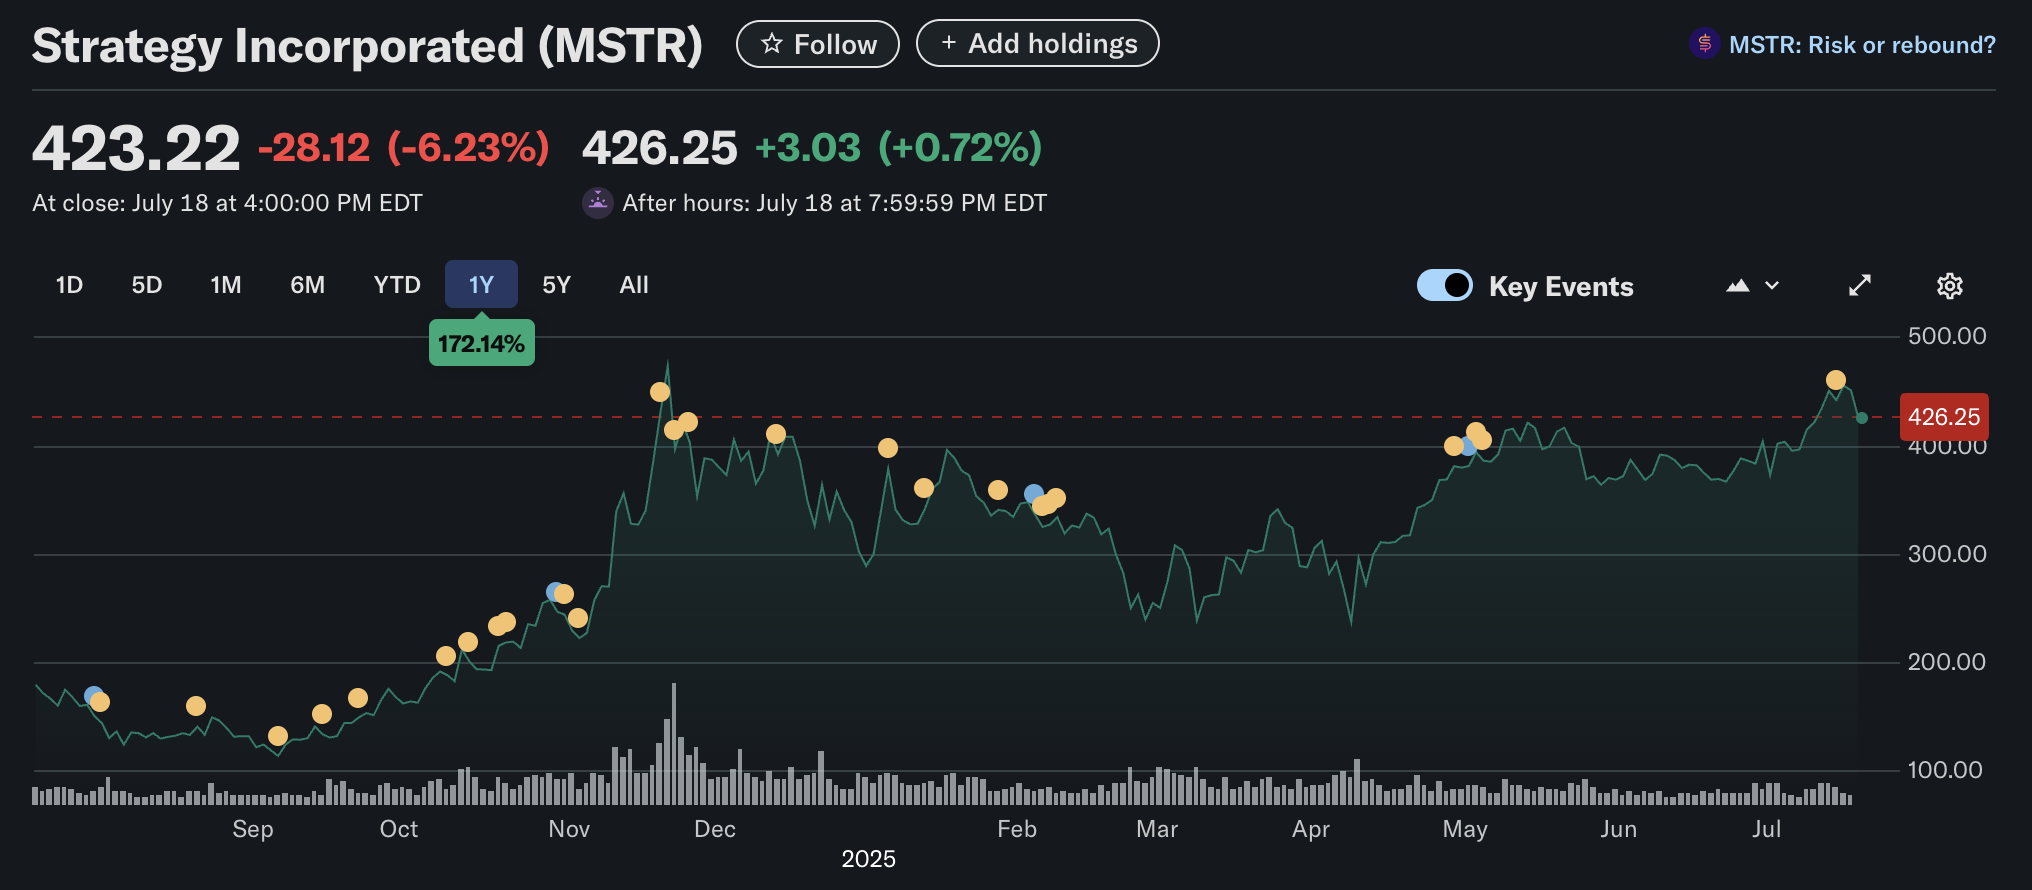Toggle the Key Events switch off
The height and width of the screenshot is (890, 2032).
point(1444,286)
